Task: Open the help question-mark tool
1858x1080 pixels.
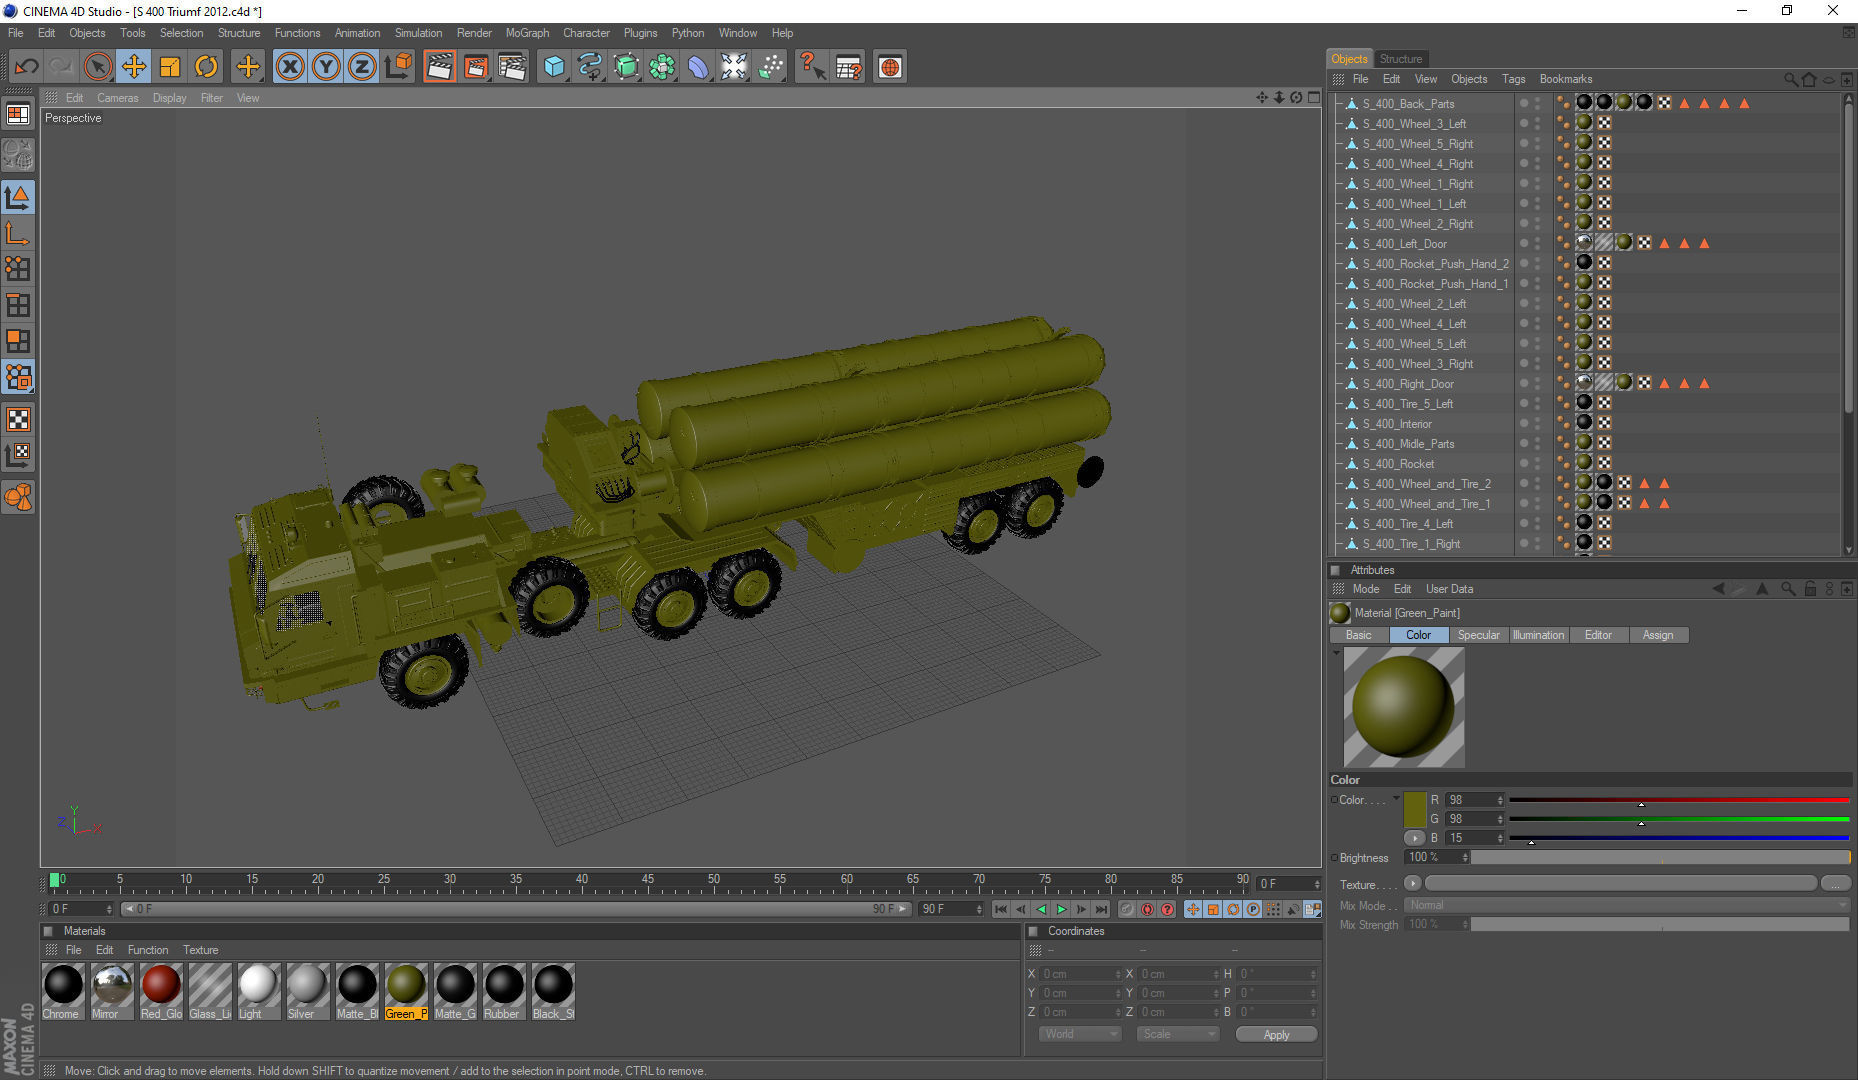Action: point(811,67)
